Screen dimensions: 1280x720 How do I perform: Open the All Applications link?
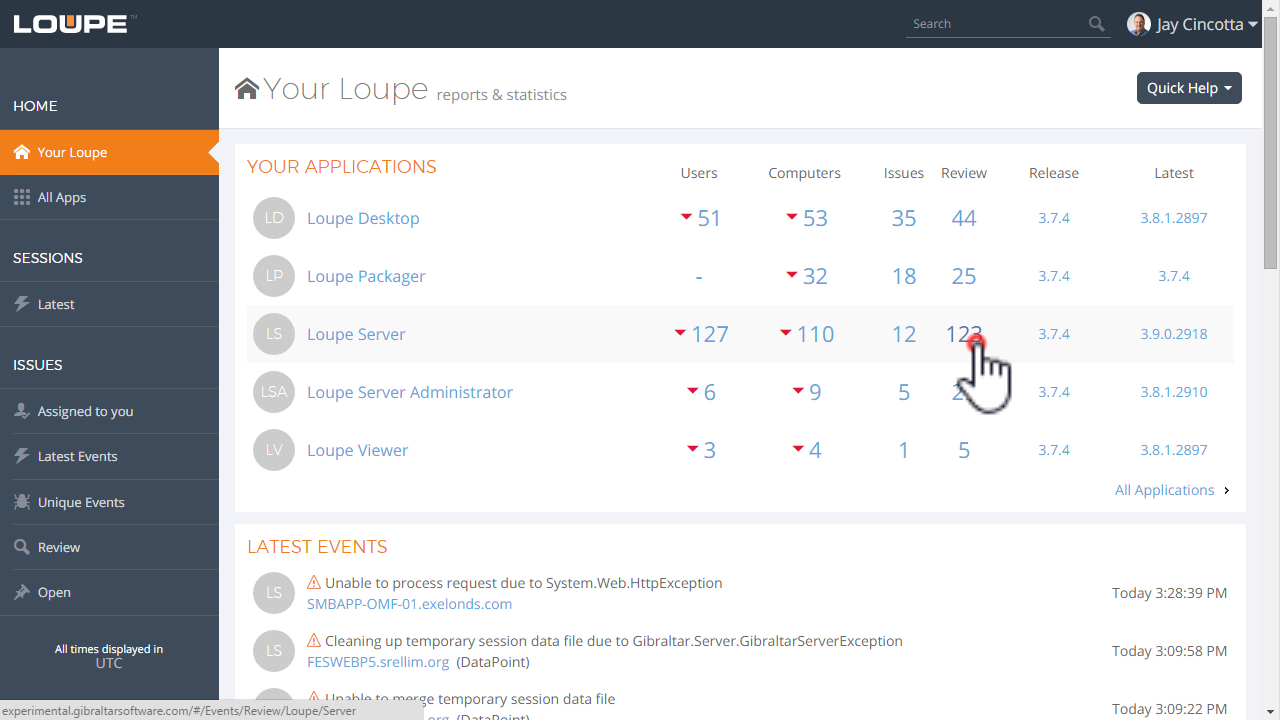(x=1165, y=490)
